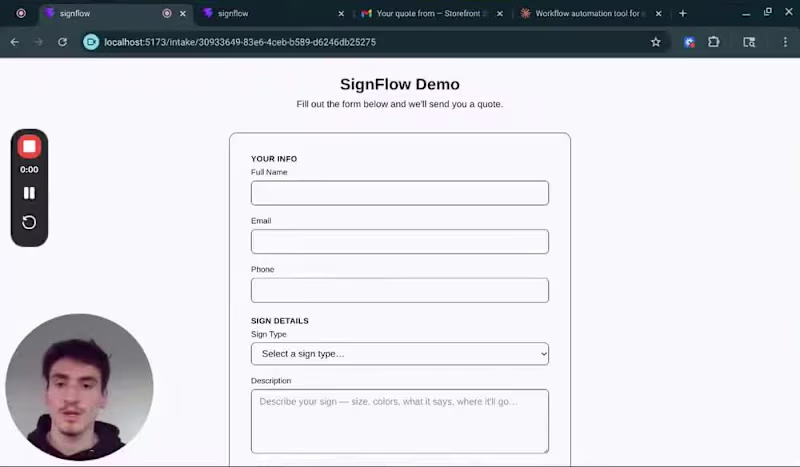Click the address bar URL
800x467 pixels.
[x=240, y=42]
